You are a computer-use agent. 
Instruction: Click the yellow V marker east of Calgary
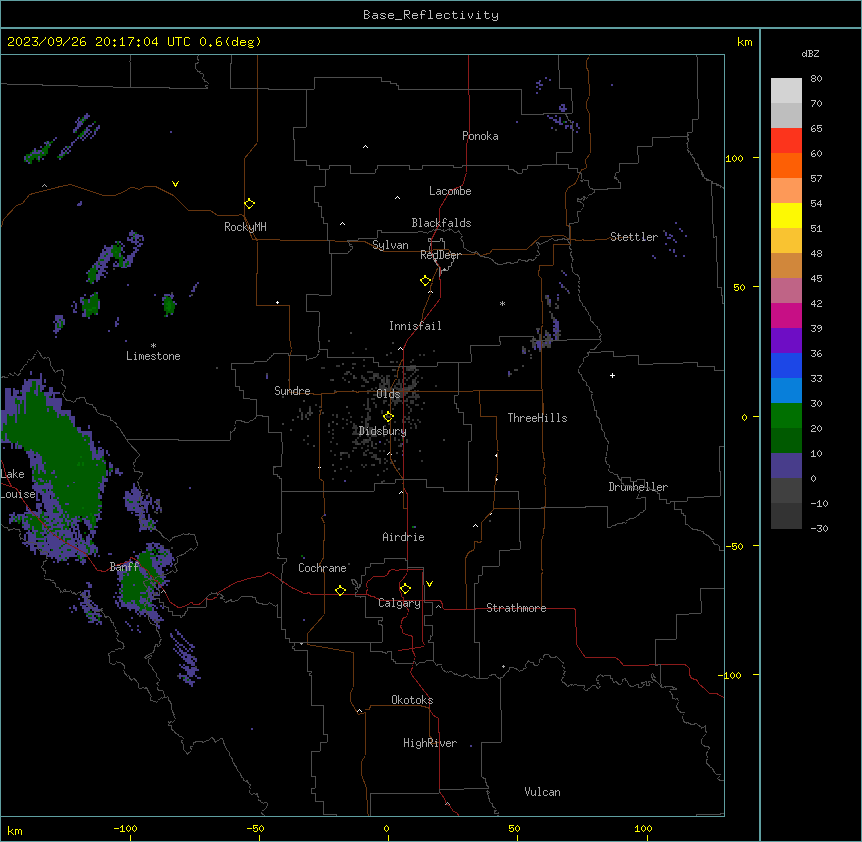coord(429,584)
